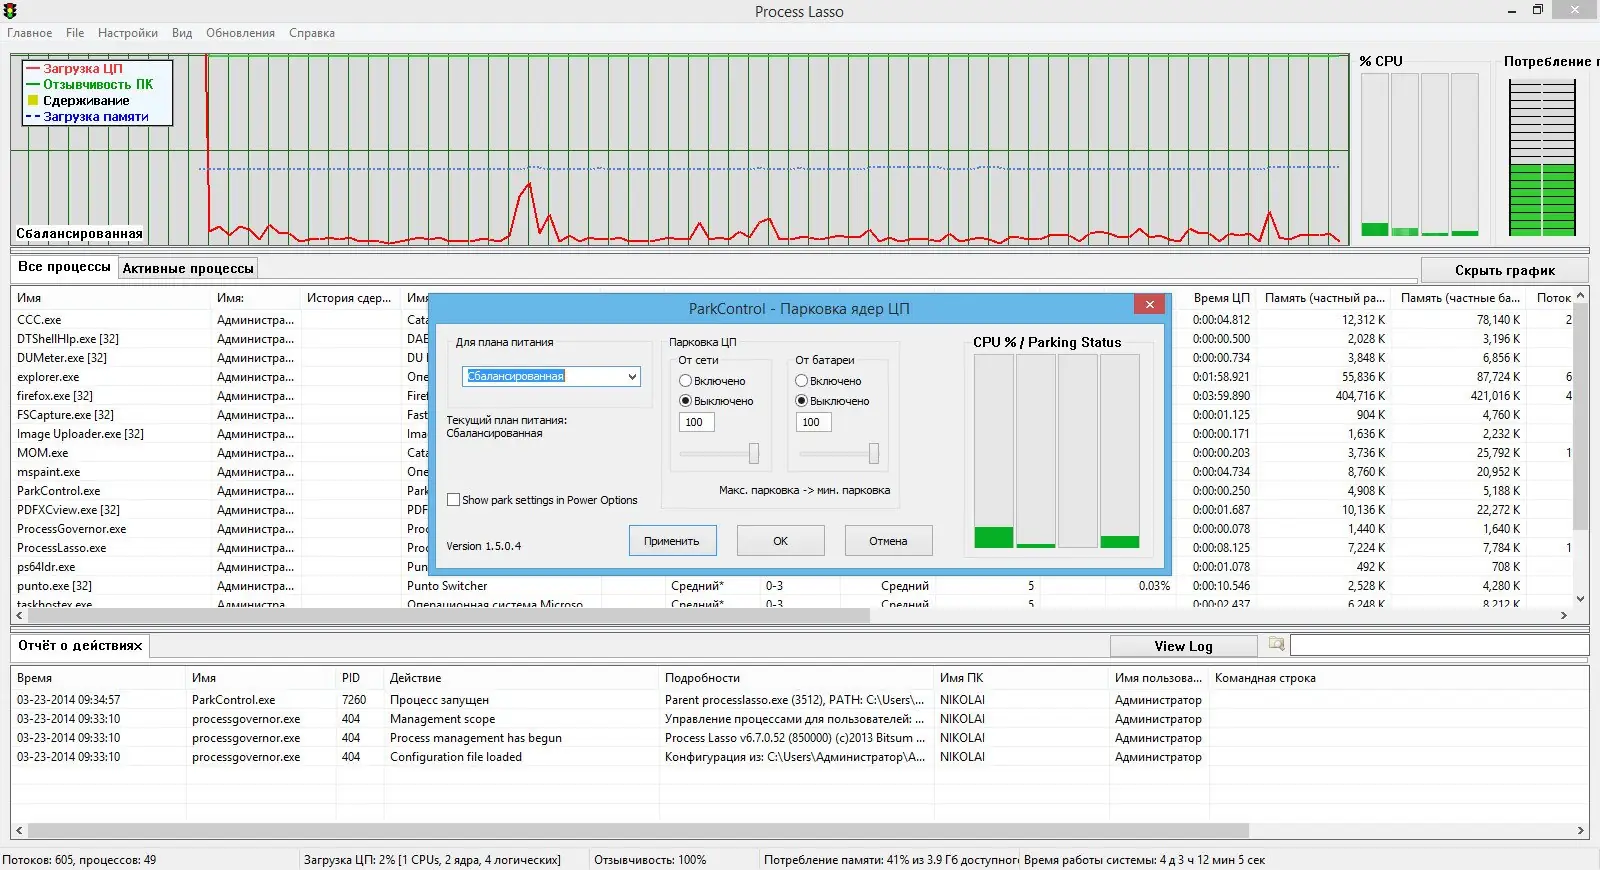Enable the 'Show park settings in Power Options' checkbox
The width and height of the screenshot is (1600, 870).
coord(454,500)
